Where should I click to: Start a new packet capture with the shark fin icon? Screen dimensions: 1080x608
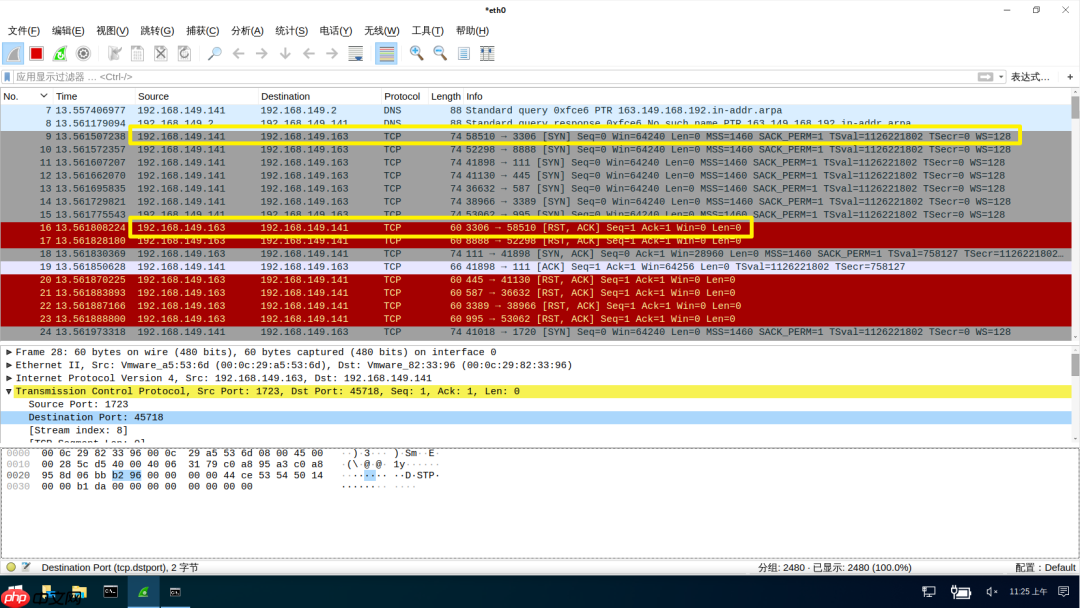click(x=12, y=52)
